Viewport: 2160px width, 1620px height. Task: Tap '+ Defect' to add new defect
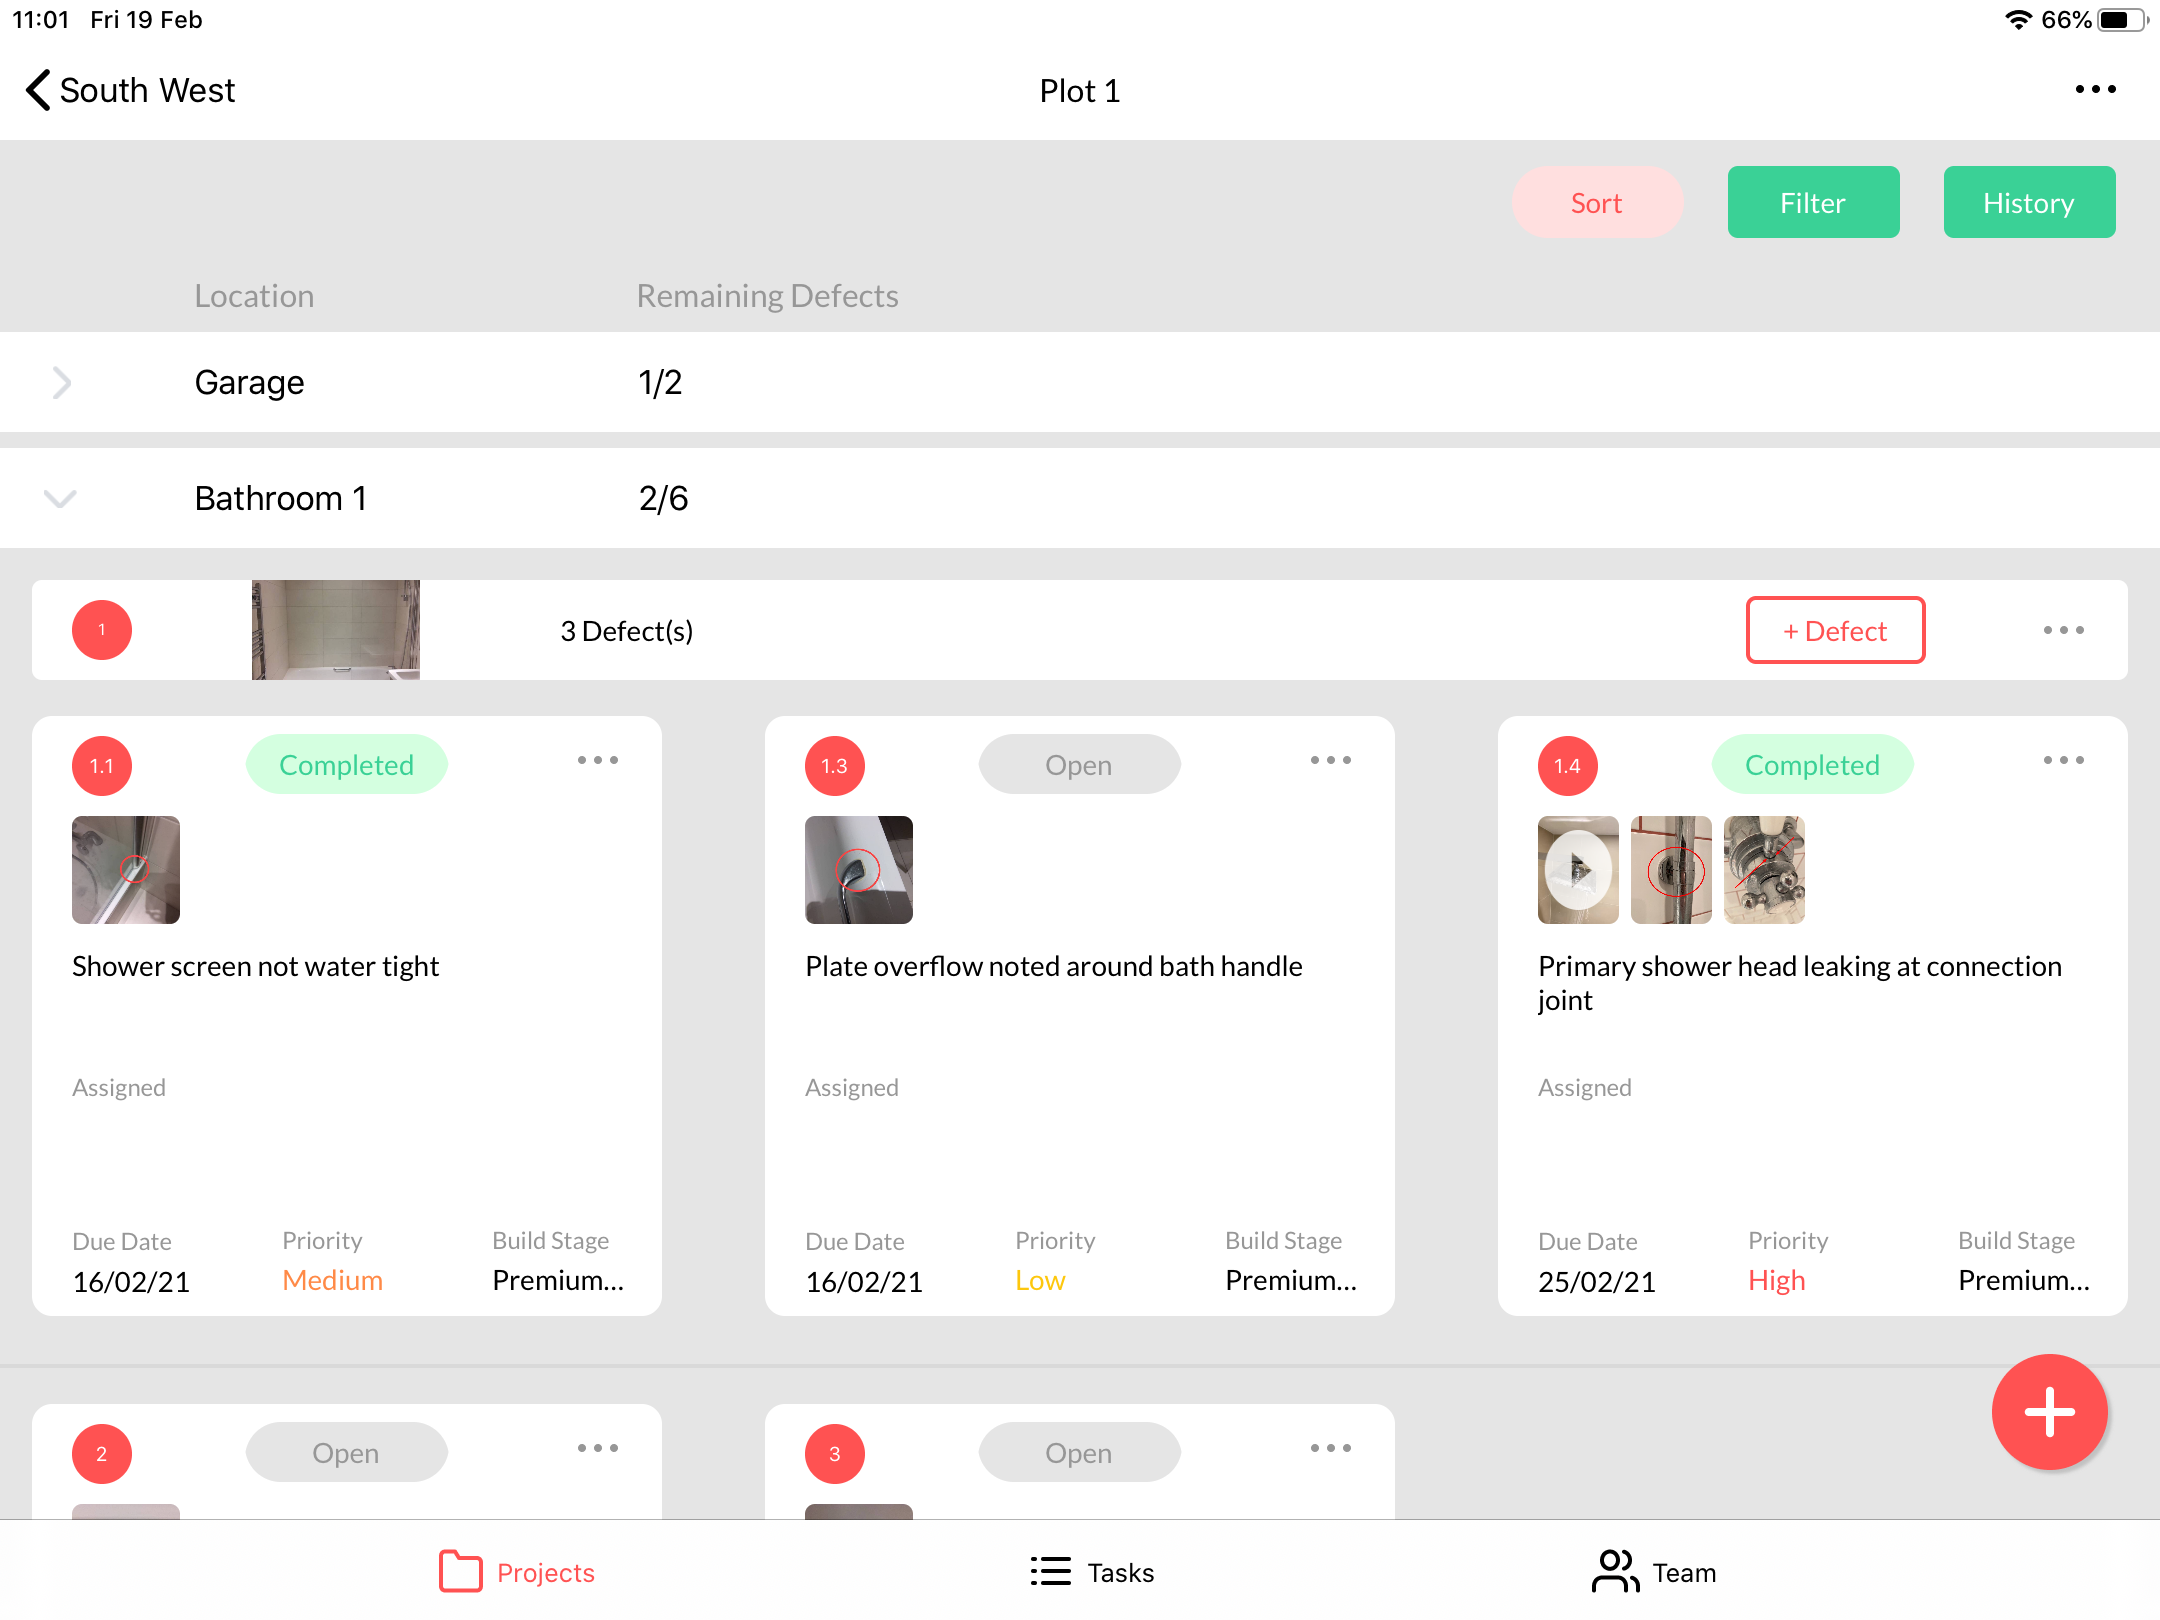tap(1835, 630)
